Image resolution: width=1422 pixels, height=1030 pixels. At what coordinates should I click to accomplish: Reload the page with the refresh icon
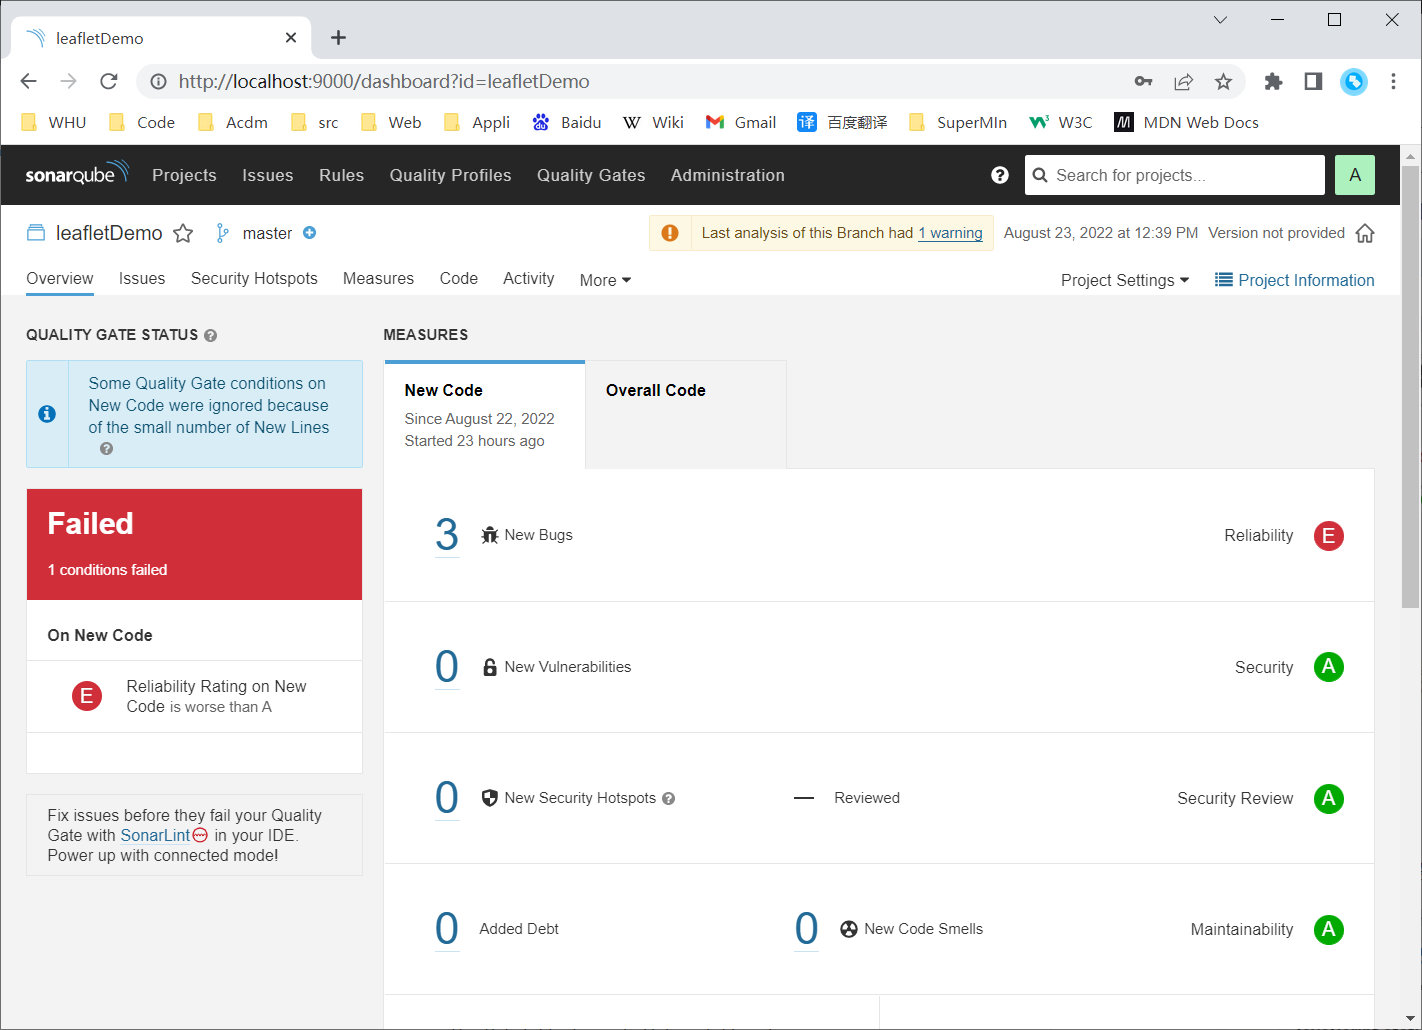[109, 81]
